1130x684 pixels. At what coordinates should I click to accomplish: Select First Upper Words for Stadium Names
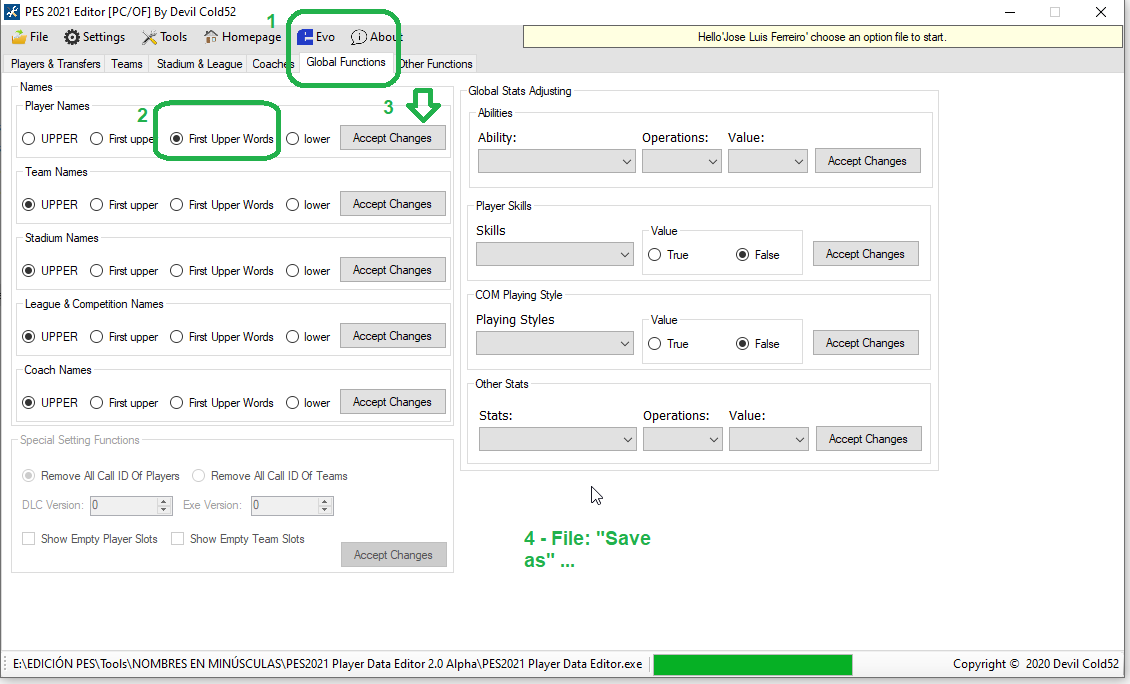pos(222,270)
